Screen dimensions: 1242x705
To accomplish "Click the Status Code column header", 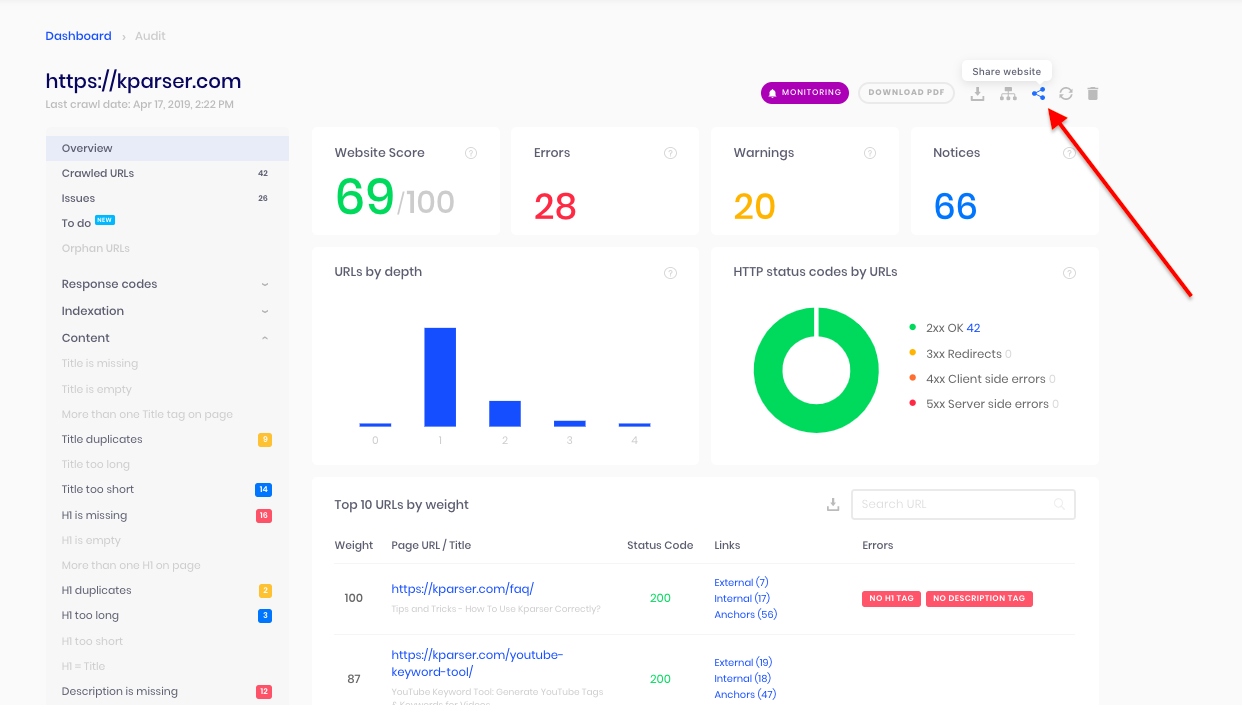I will [660, 545].
